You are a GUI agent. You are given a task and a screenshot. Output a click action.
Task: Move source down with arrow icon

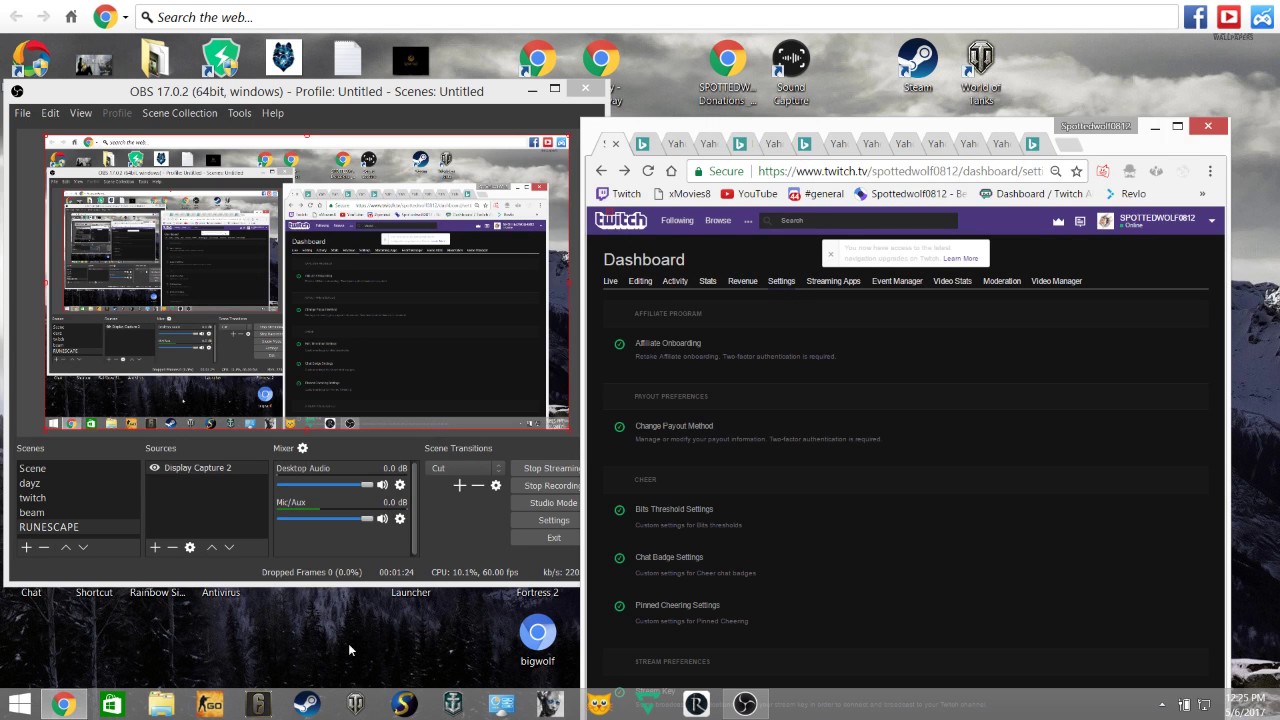point(229,547)
